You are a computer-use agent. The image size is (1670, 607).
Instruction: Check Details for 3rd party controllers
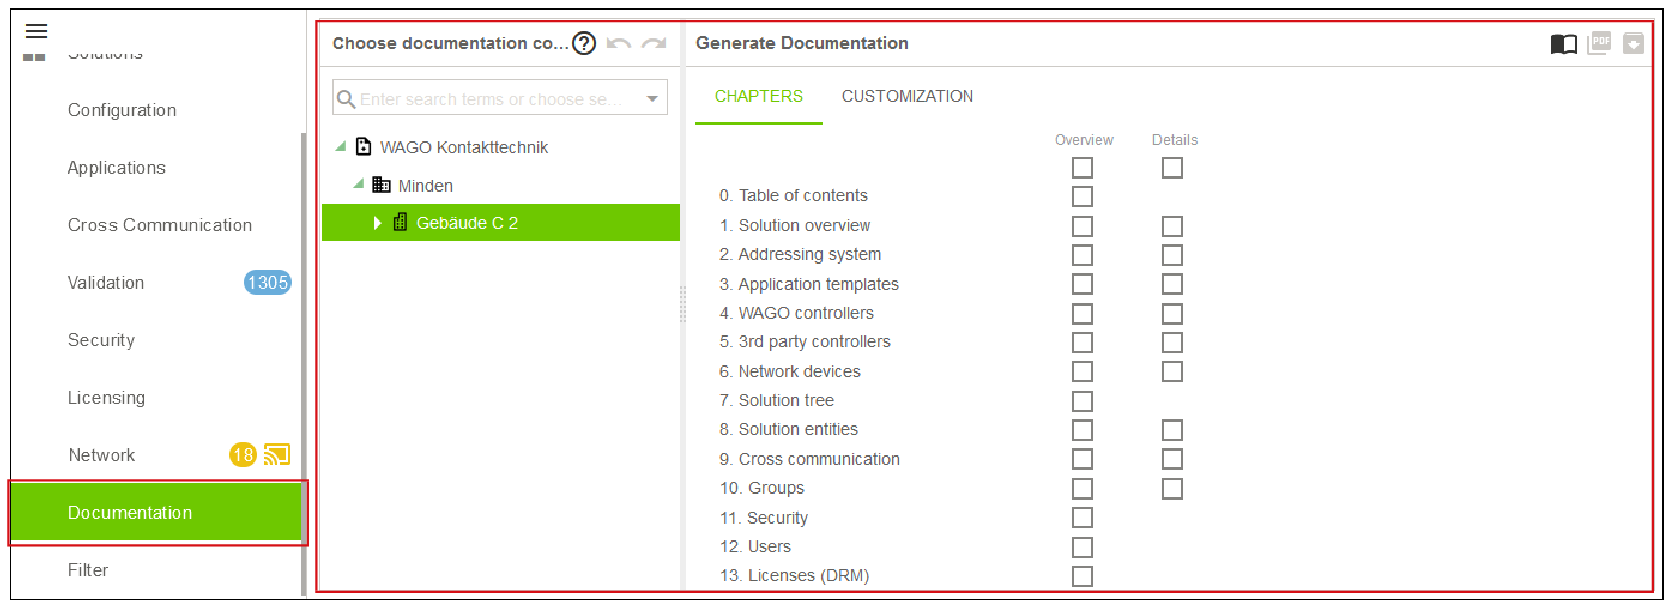tap(1172, 342)
